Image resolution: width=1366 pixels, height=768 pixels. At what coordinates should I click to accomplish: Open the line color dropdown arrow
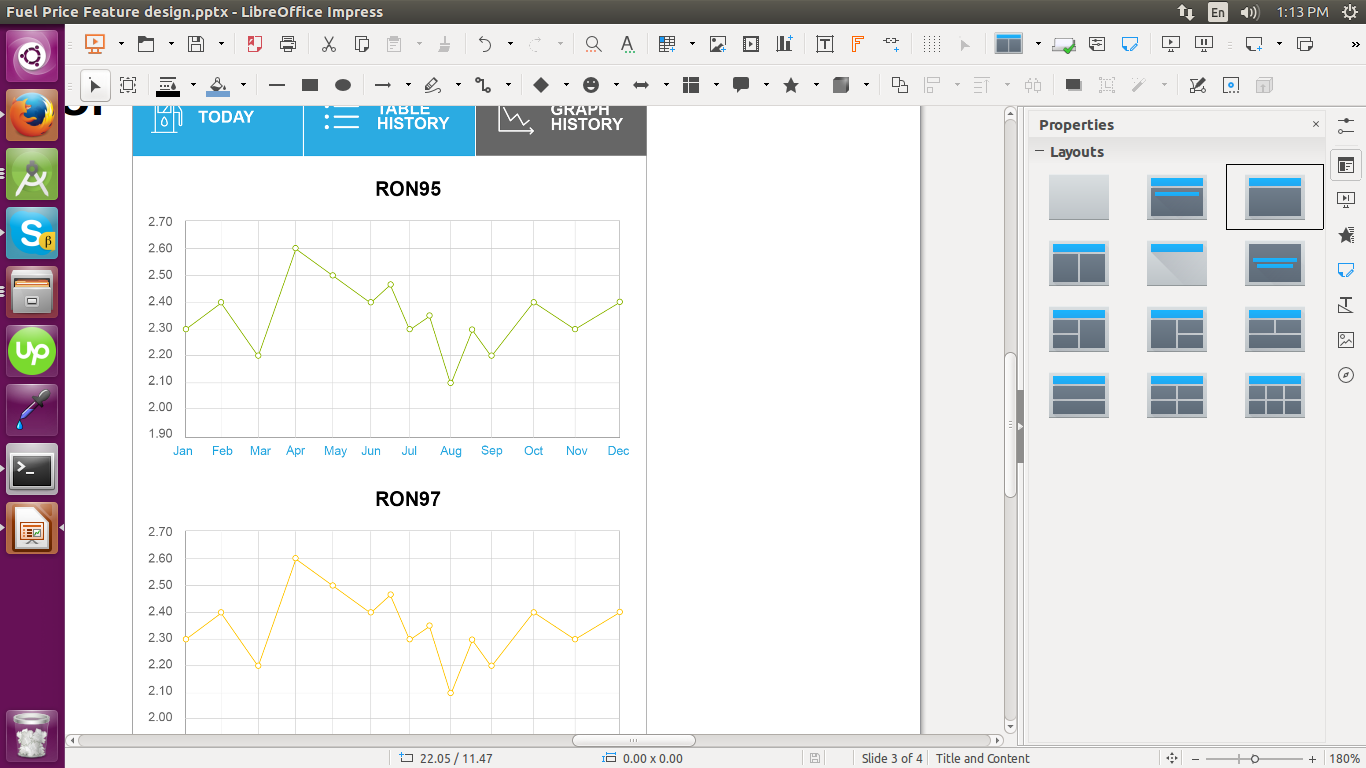(193, 85)
